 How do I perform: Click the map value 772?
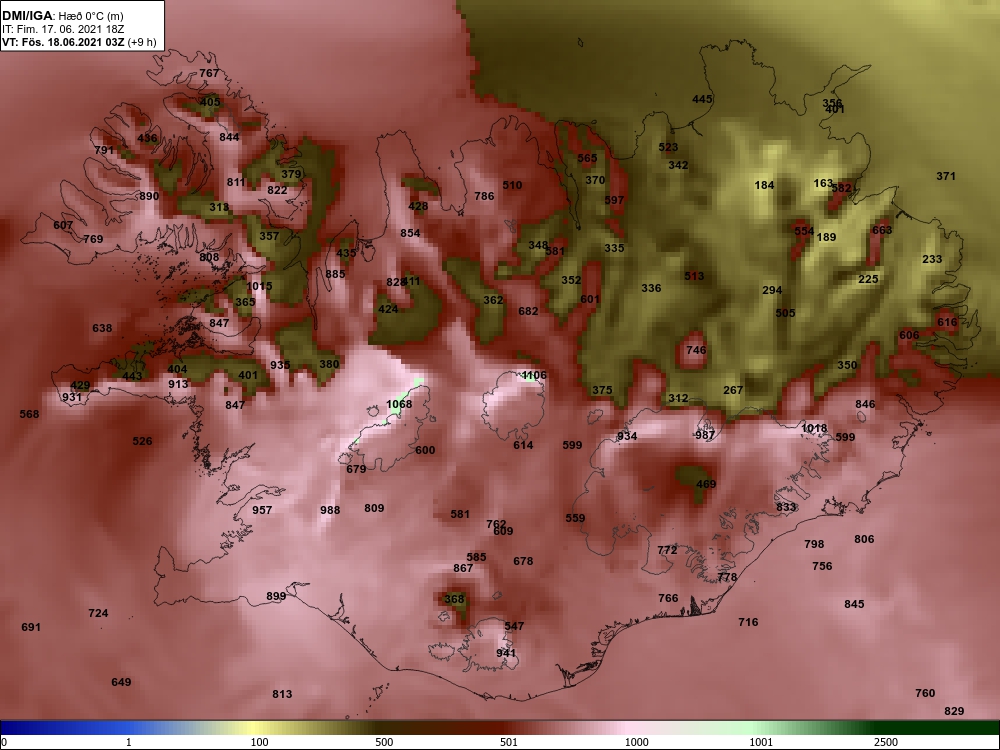click(667, 550)
